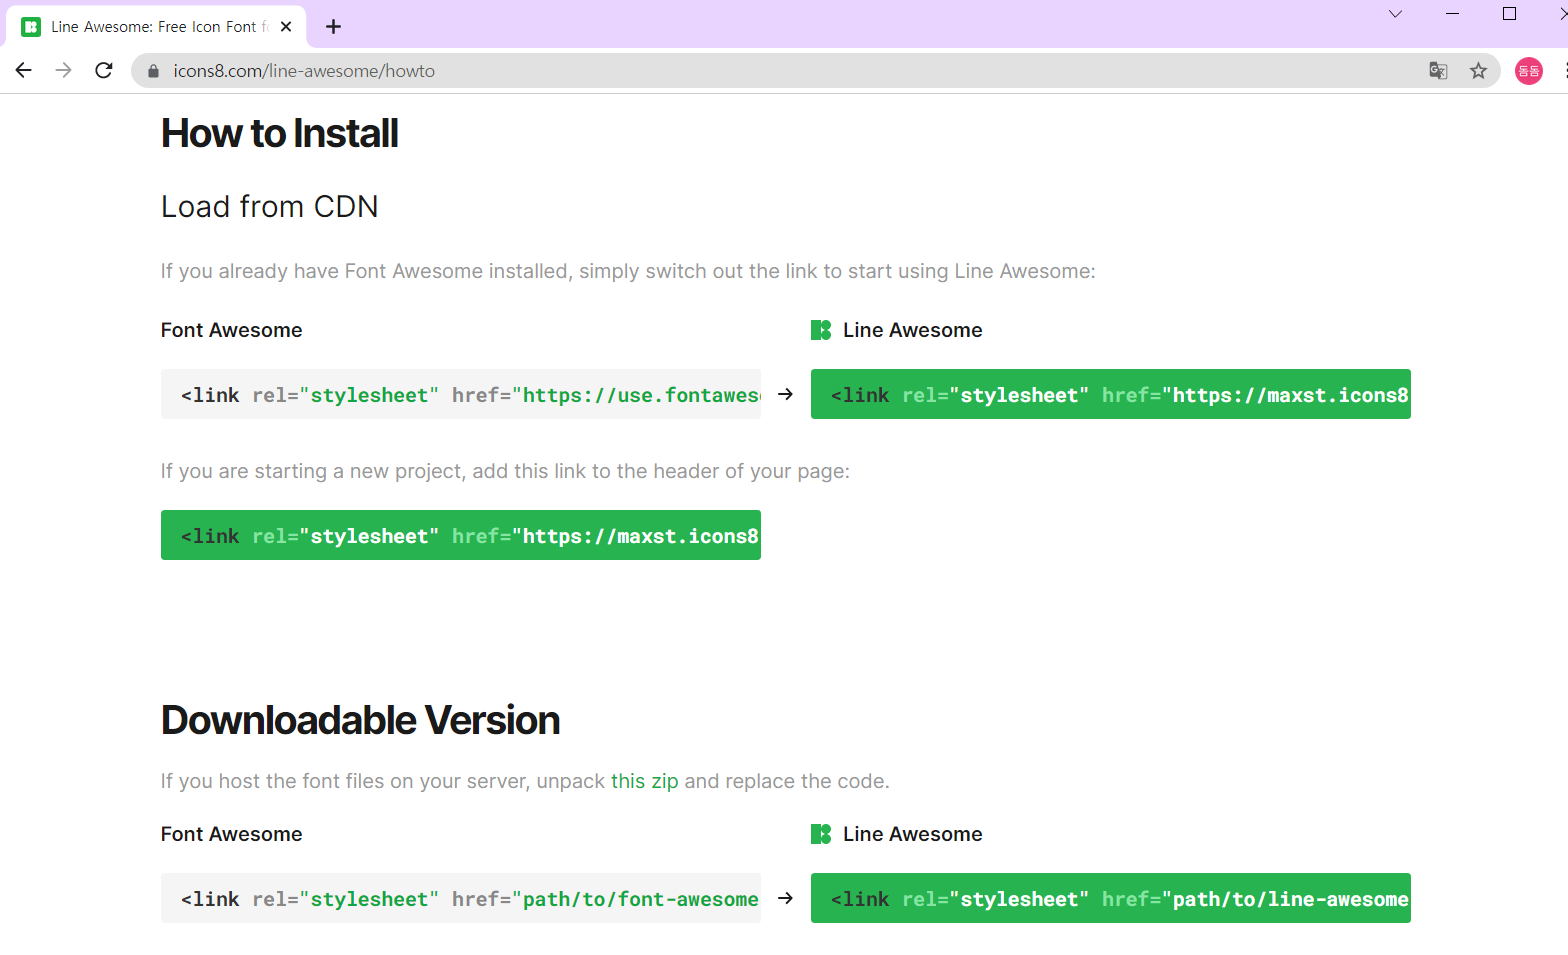1568x955 pixels.
Task: Open the 'this zip' download link
Action: (x=645, y=781)
